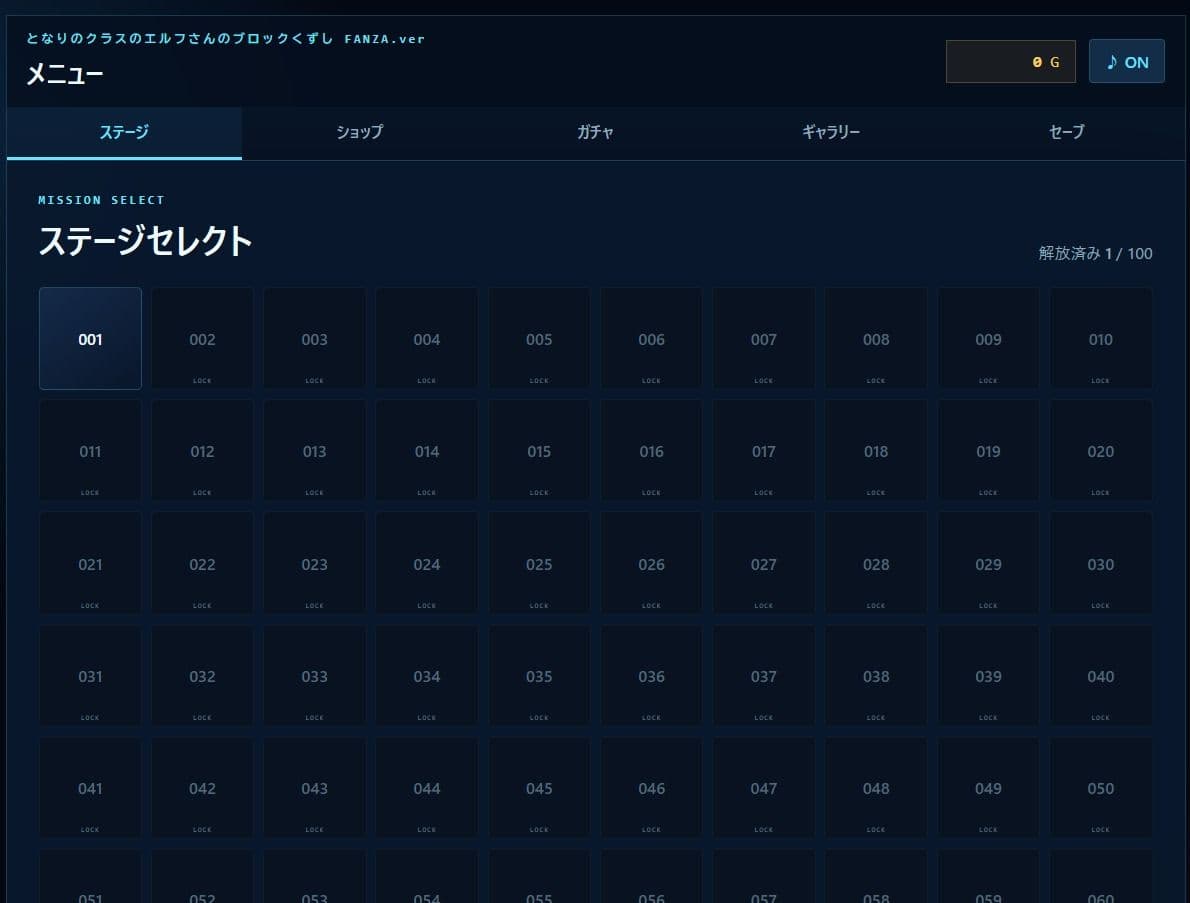The image size is (1190, 903).
Task: Choose stage tile 019
Action: pyautogui.click(x=989, y=451)
